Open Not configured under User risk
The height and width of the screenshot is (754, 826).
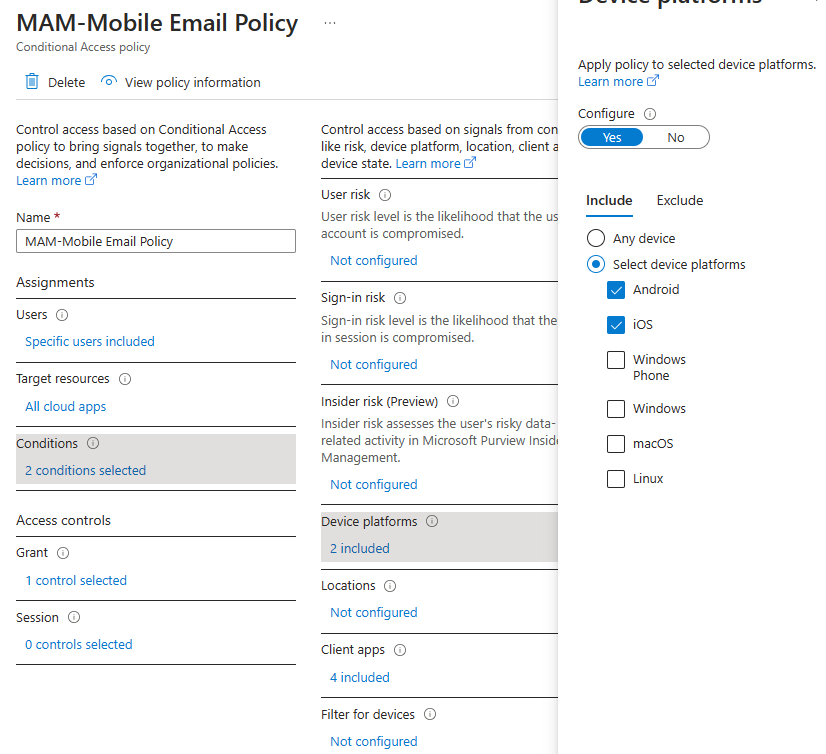[x=374, y=260]
